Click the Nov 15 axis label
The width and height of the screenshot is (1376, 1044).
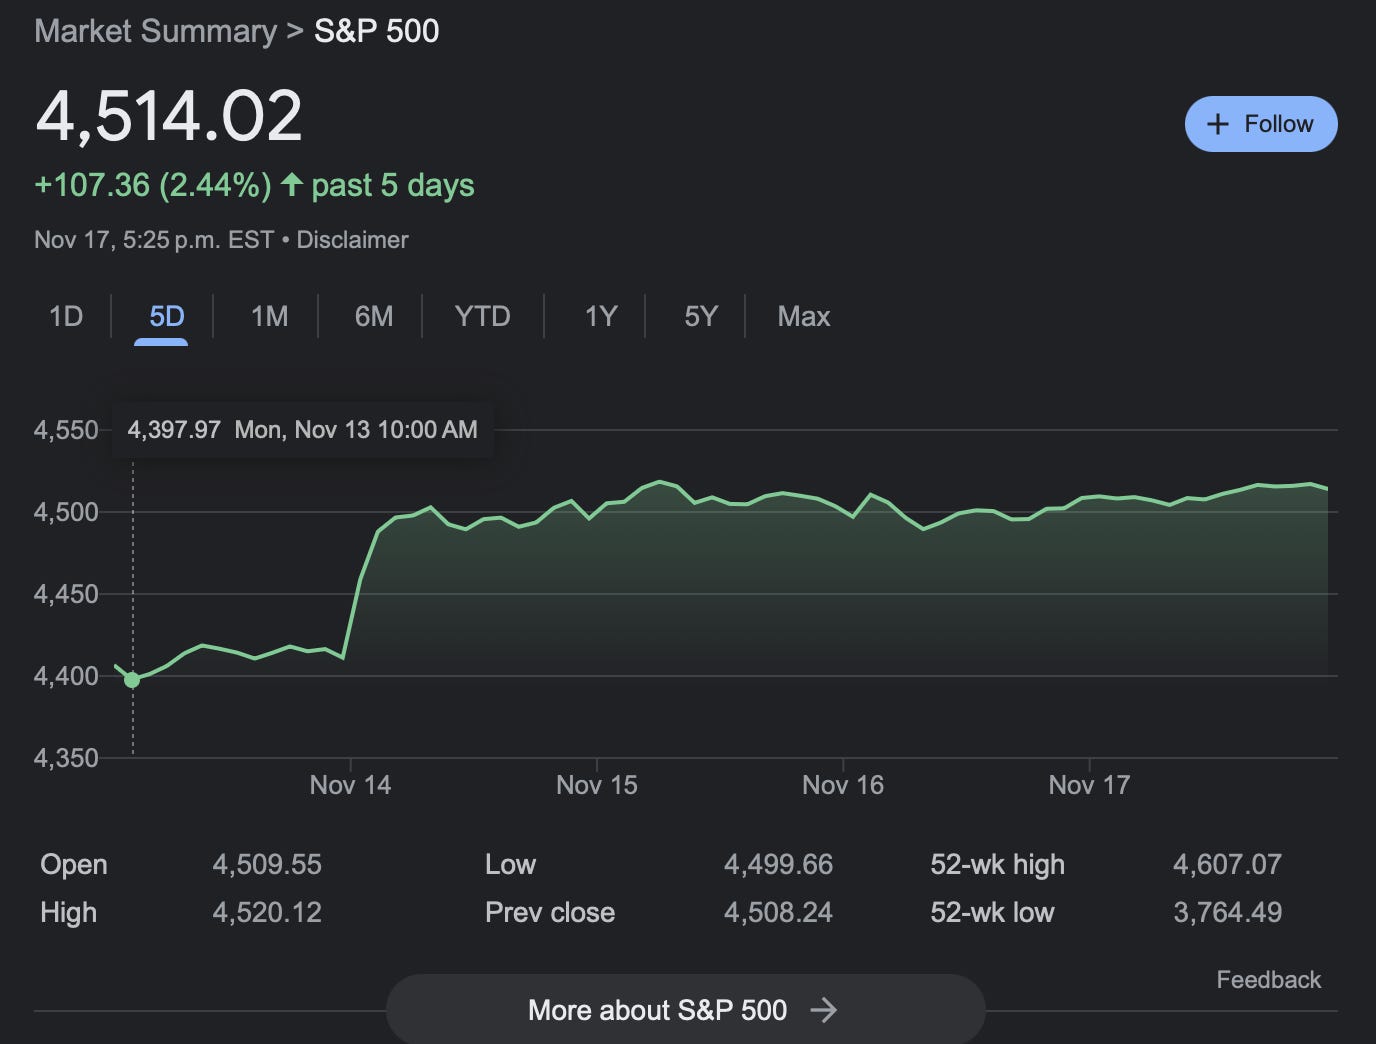(597, 785)
